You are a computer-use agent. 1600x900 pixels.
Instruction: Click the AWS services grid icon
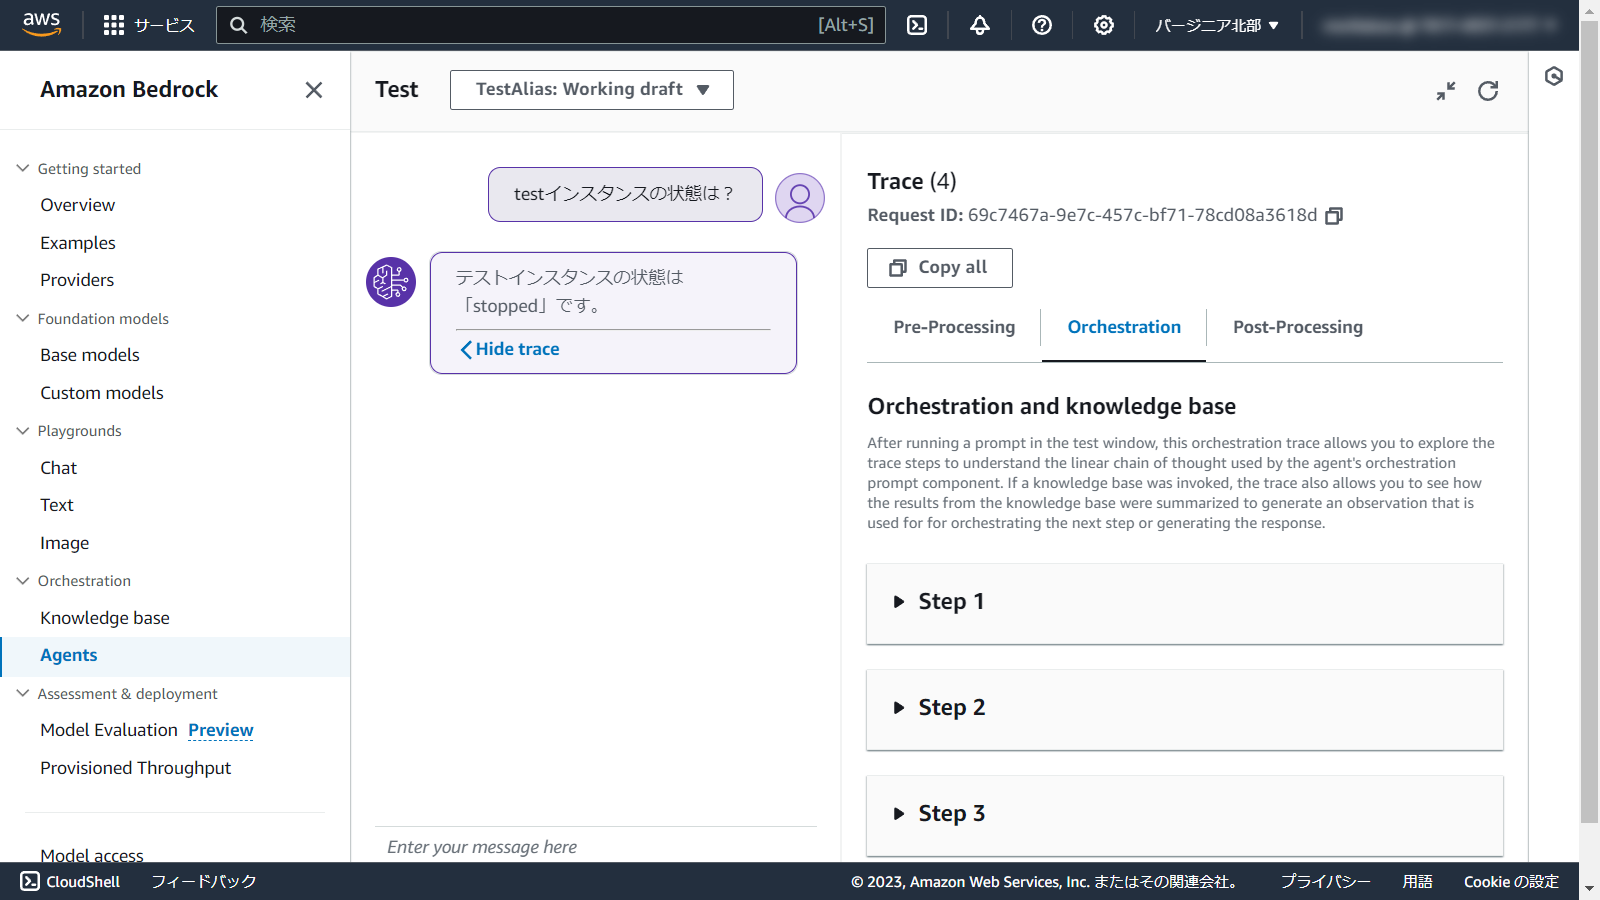point(114,25)
